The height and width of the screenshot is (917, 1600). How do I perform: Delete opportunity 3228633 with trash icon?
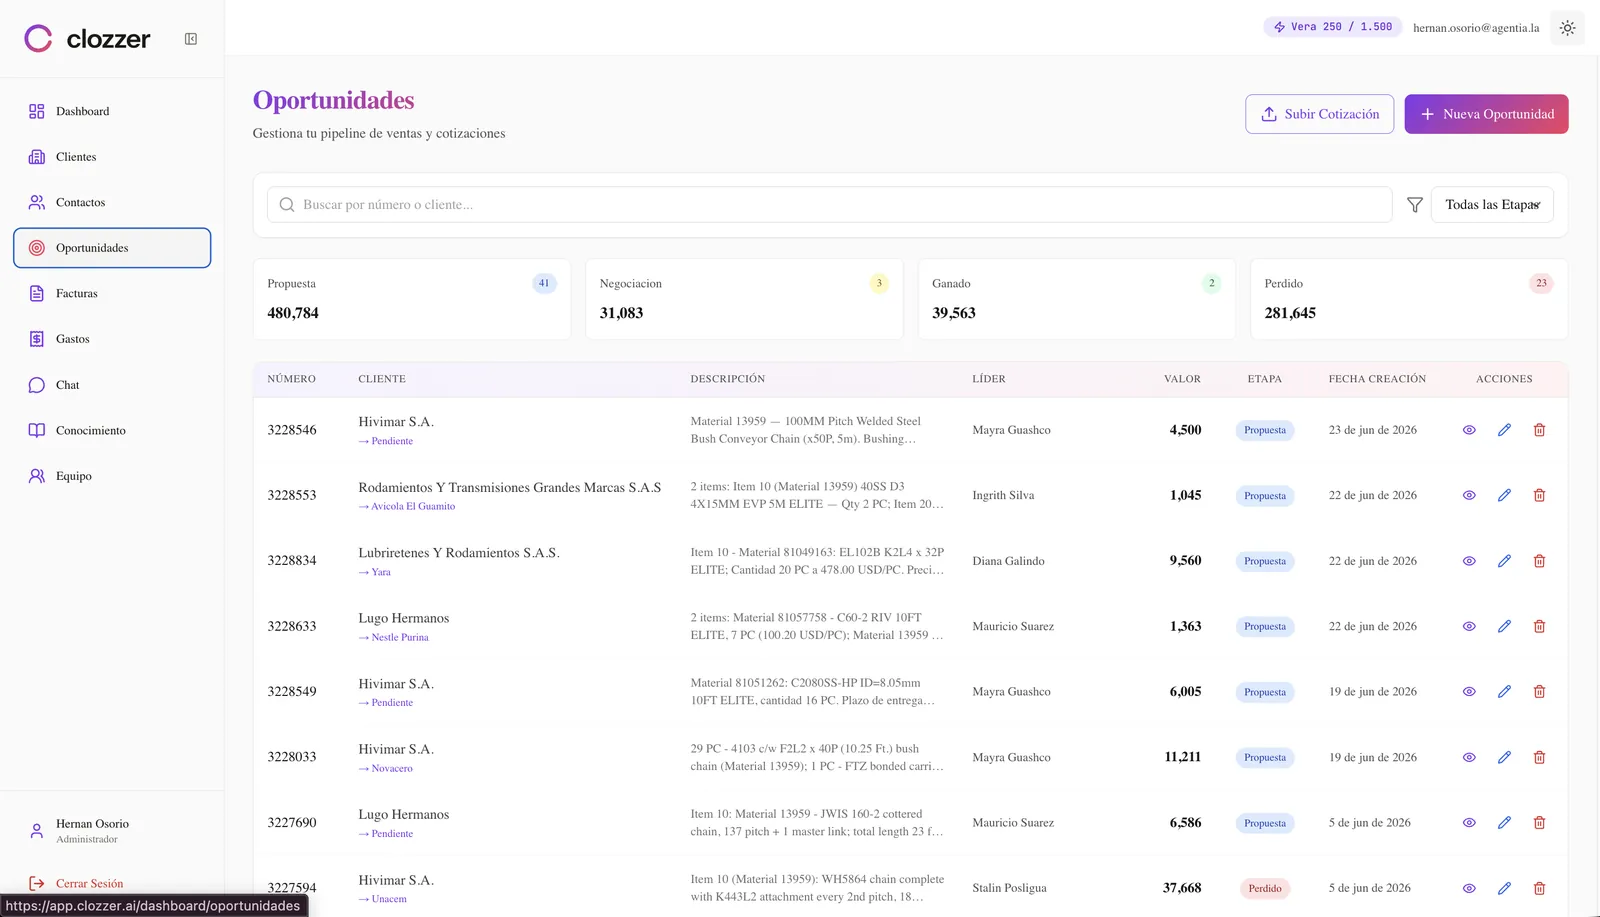pyautogui.click(x=1539, y=627)
